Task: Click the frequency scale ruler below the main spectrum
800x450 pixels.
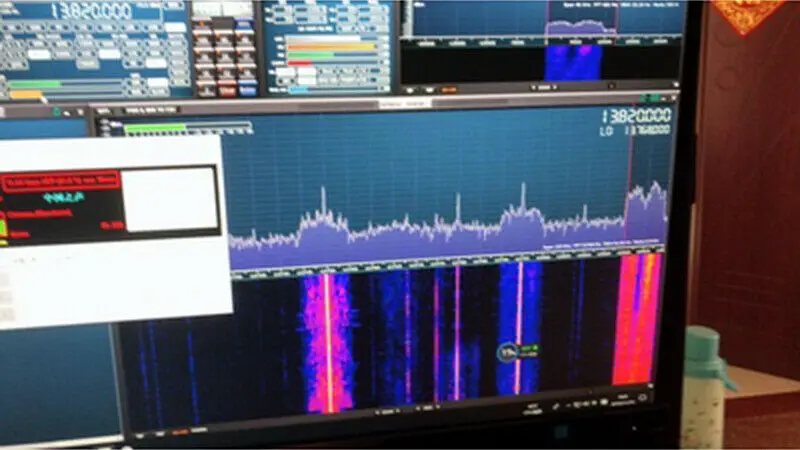Action: pos(447,262)
